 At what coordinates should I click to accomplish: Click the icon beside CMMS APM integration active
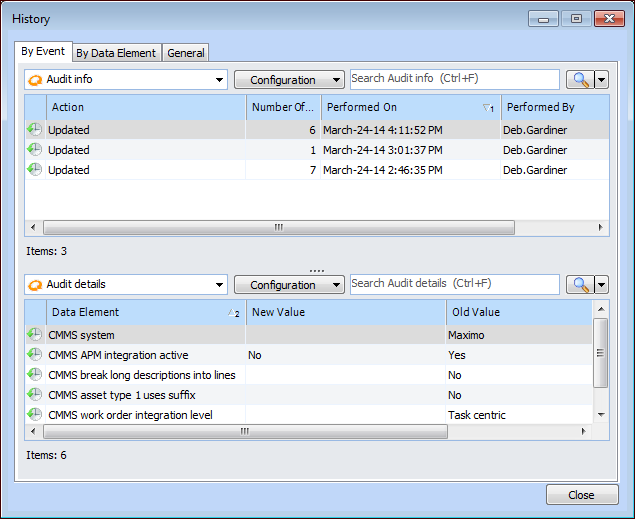pyautogui.click(x=34, y=355)
